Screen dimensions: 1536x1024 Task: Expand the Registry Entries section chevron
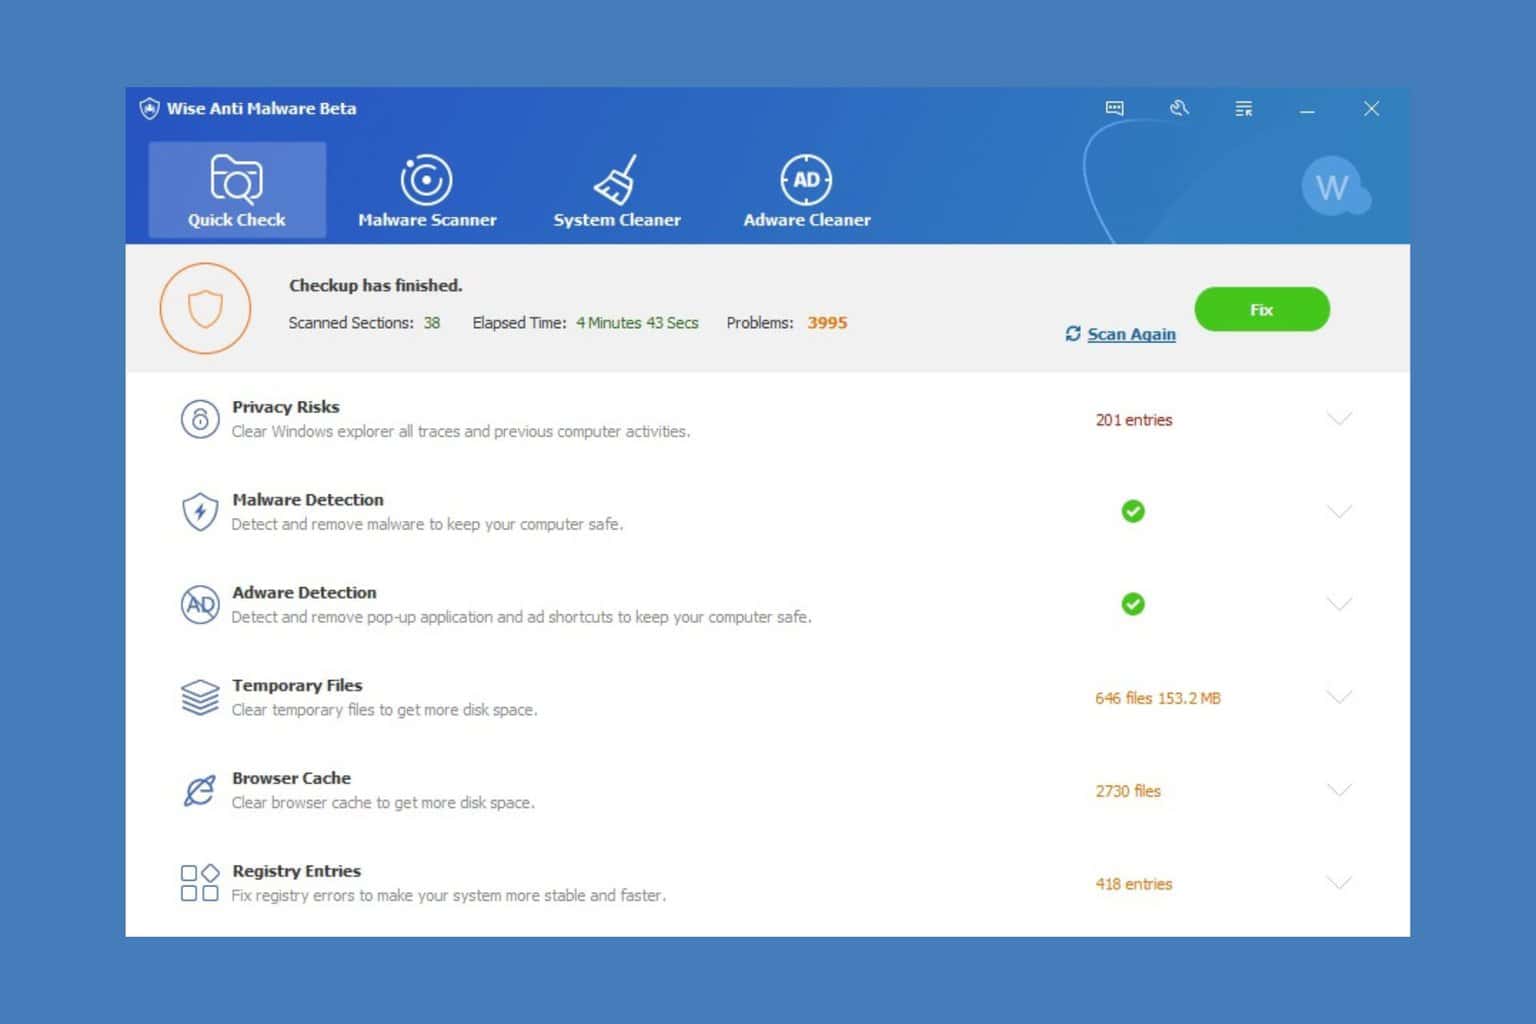click(1339, 882)
